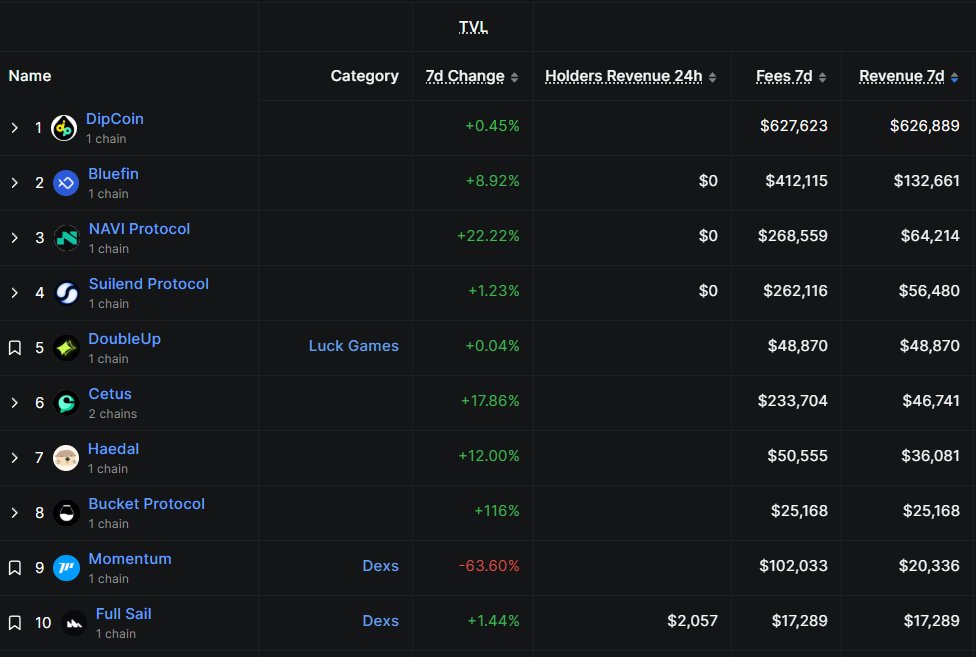
Task: Select the +8.92% change value
Action: 492,181
